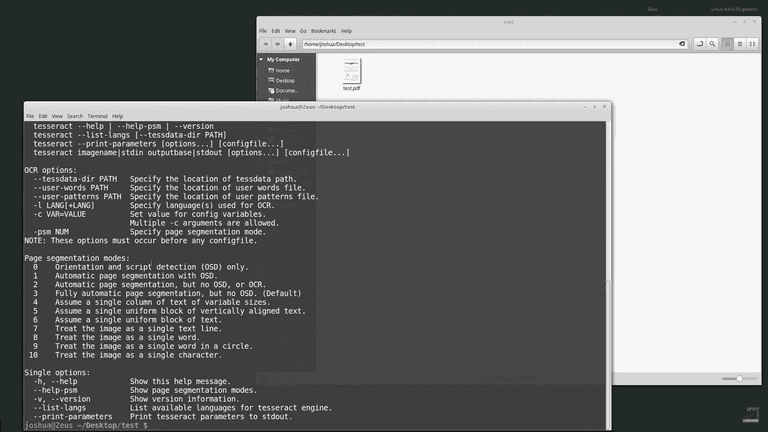
Task: Go up to the parent folder
Action: click(x=290, y=44)
